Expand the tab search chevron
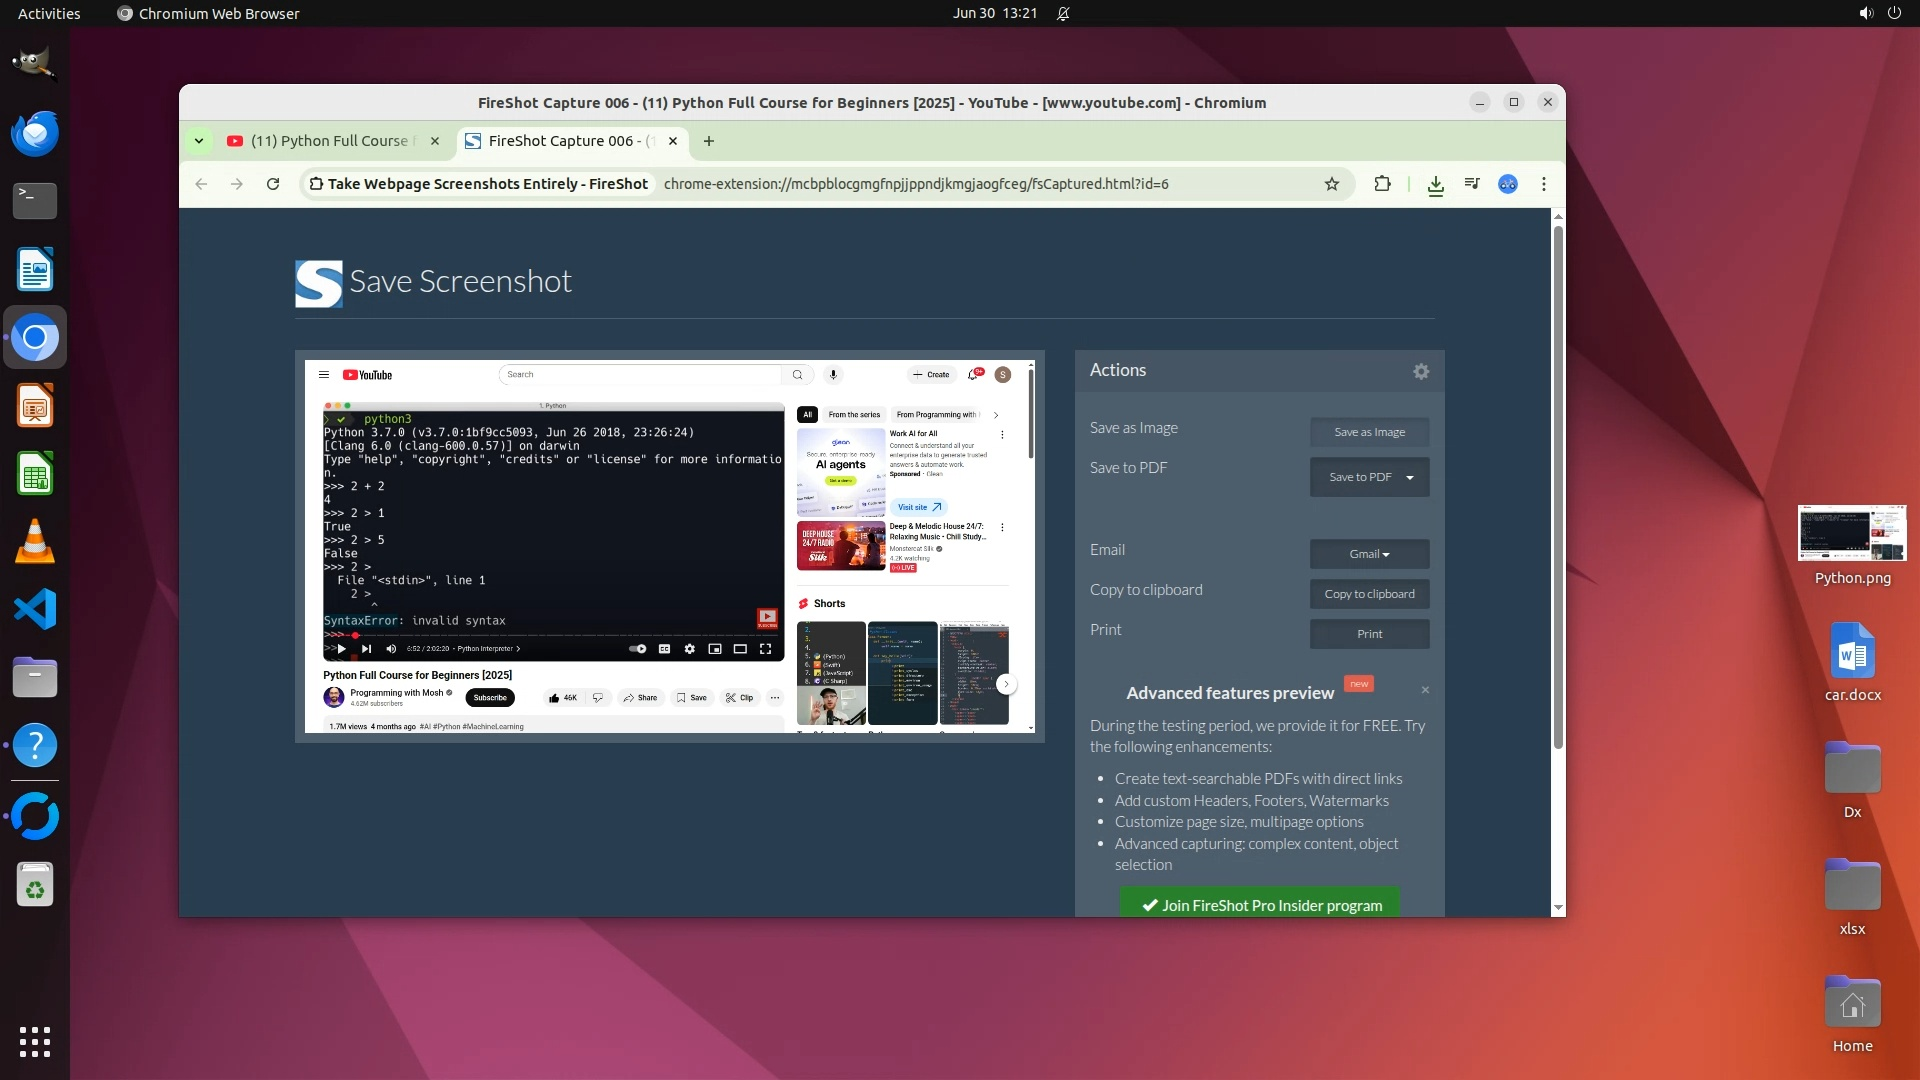Image resolution: width=1920 pixels, height=1080 pixels. pyautogui.click(x=199, y=141)
